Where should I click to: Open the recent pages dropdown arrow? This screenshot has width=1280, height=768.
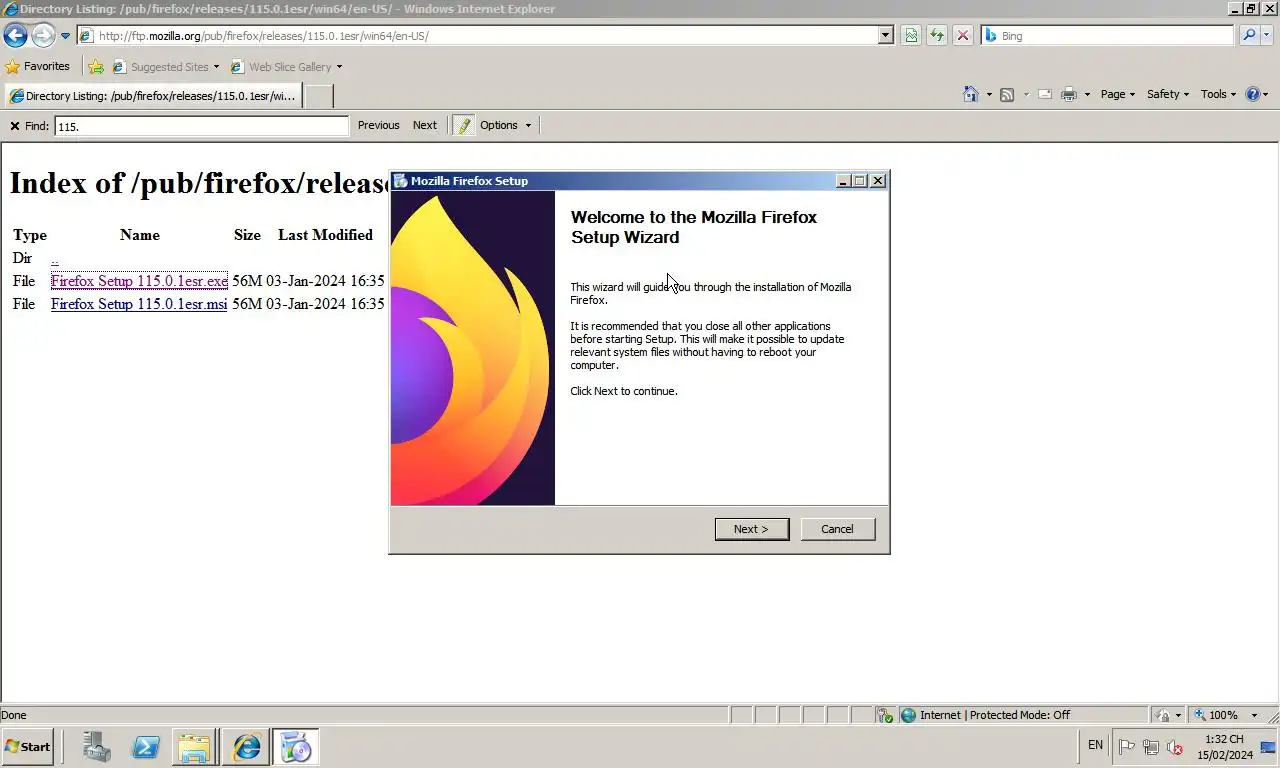pyautogui.click(x=65, y=36)
